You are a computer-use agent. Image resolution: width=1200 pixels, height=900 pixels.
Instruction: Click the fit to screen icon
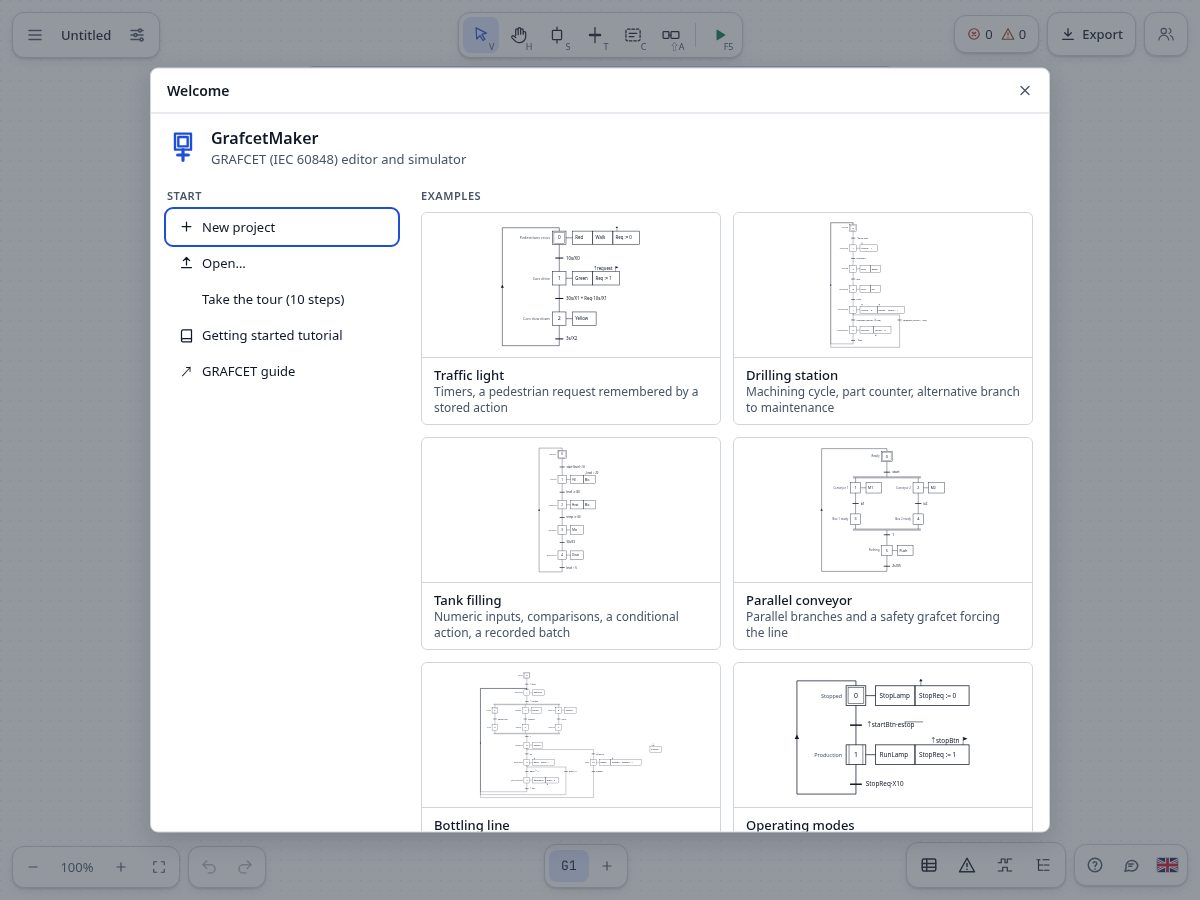click(x=159, y=867)
